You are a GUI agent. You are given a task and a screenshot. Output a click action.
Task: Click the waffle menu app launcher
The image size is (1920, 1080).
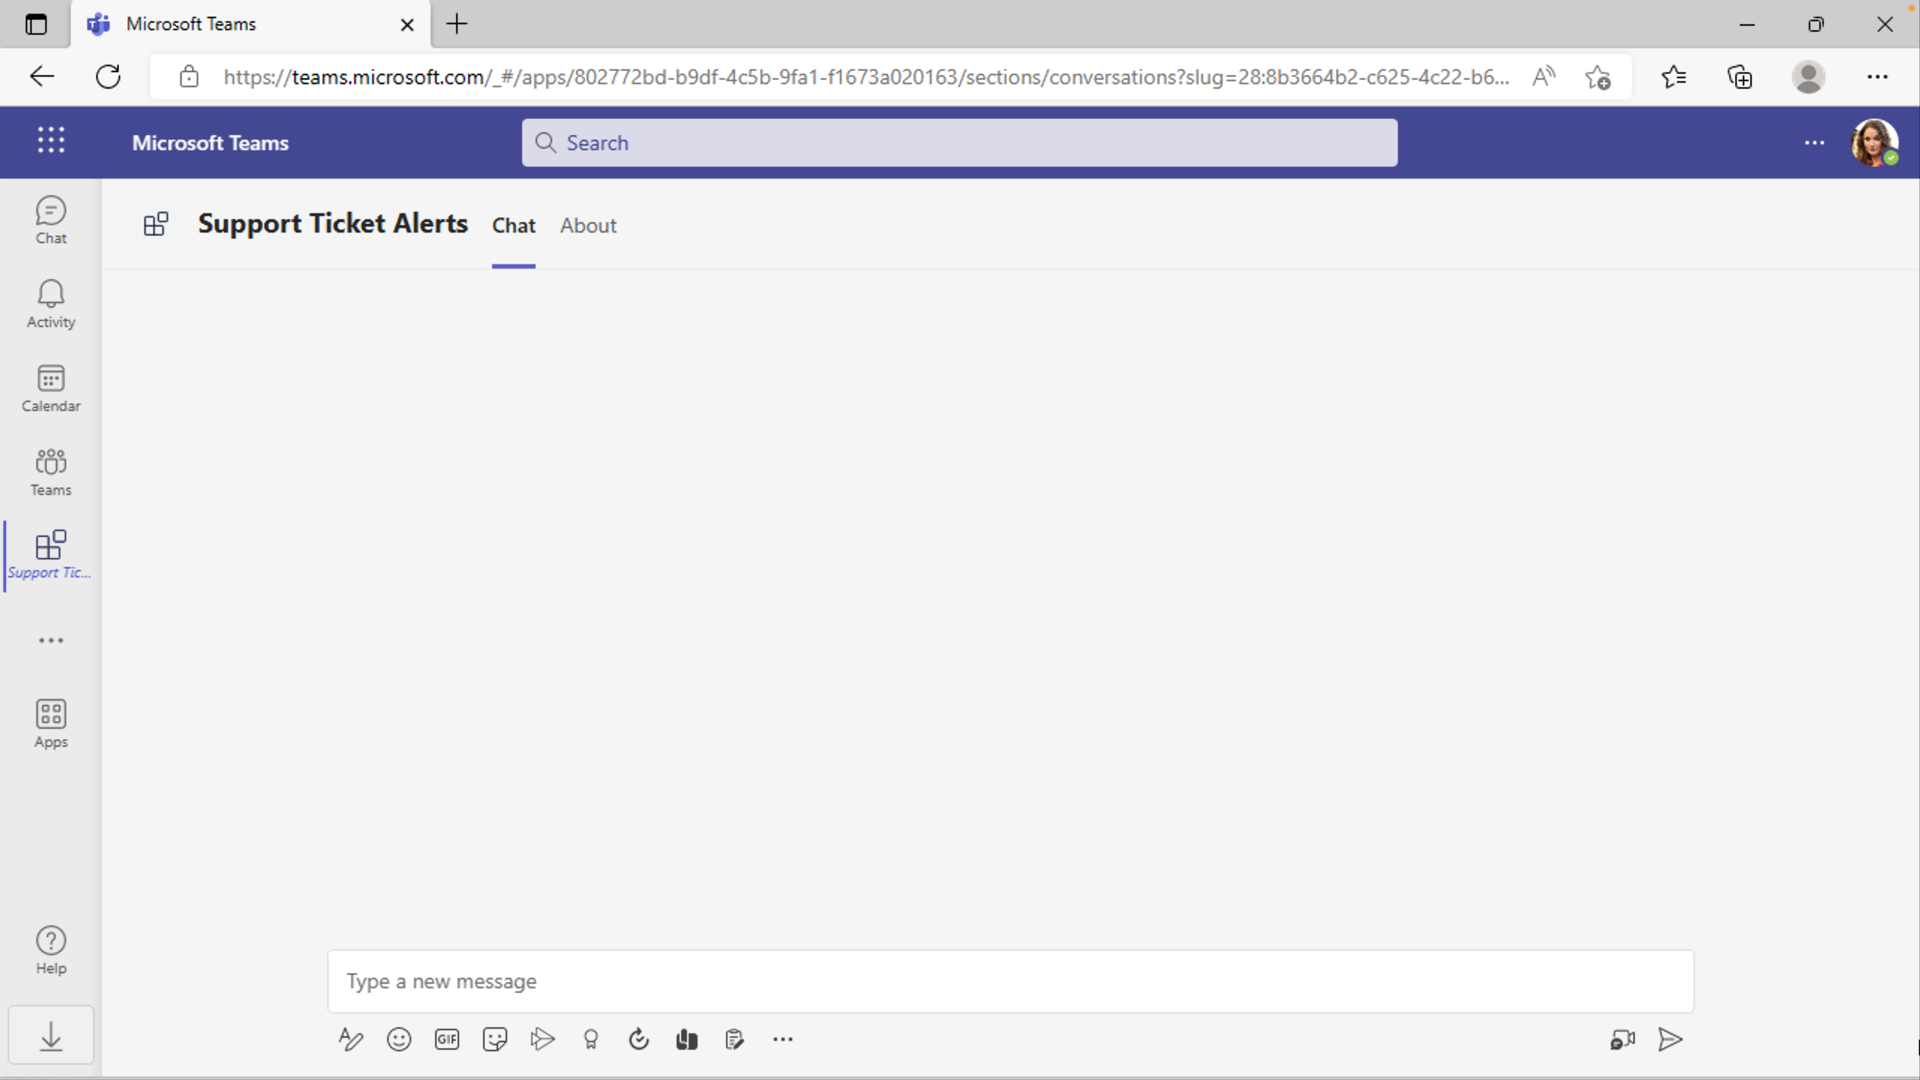pos(50,141)
